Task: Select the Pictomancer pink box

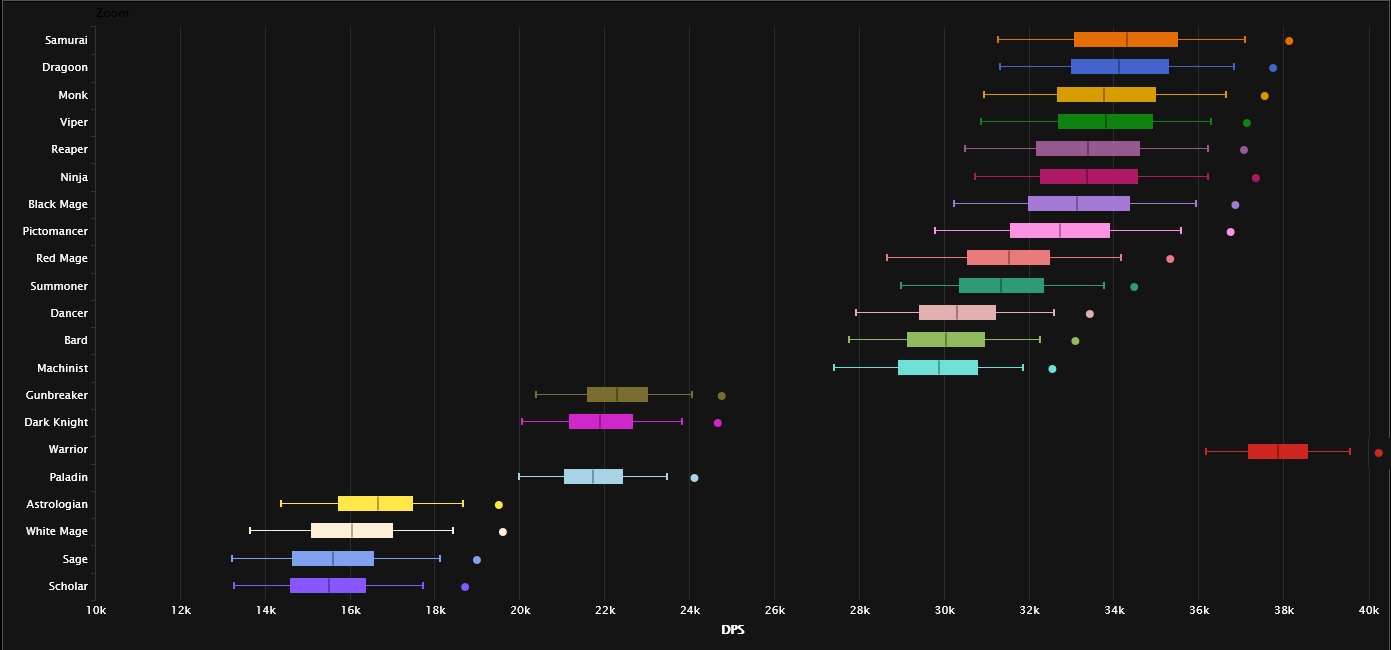Action: pyautogui.click(x=1060, y=231)
